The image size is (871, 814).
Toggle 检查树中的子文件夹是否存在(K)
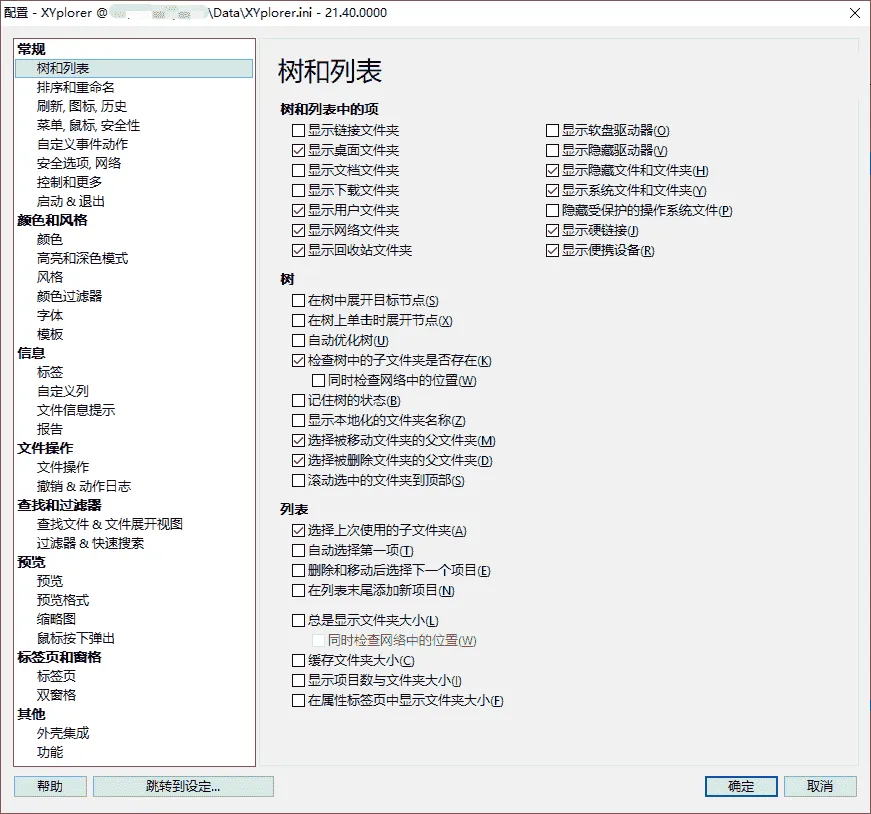298,361
